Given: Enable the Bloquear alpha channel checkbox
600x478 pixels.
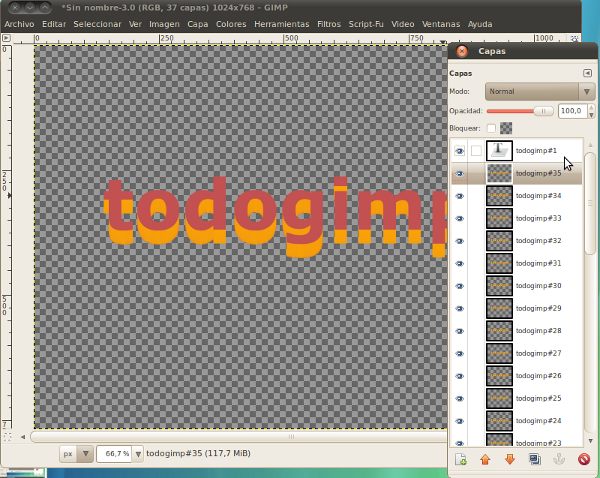Looking at the screenshot, I should coord(491,128).
